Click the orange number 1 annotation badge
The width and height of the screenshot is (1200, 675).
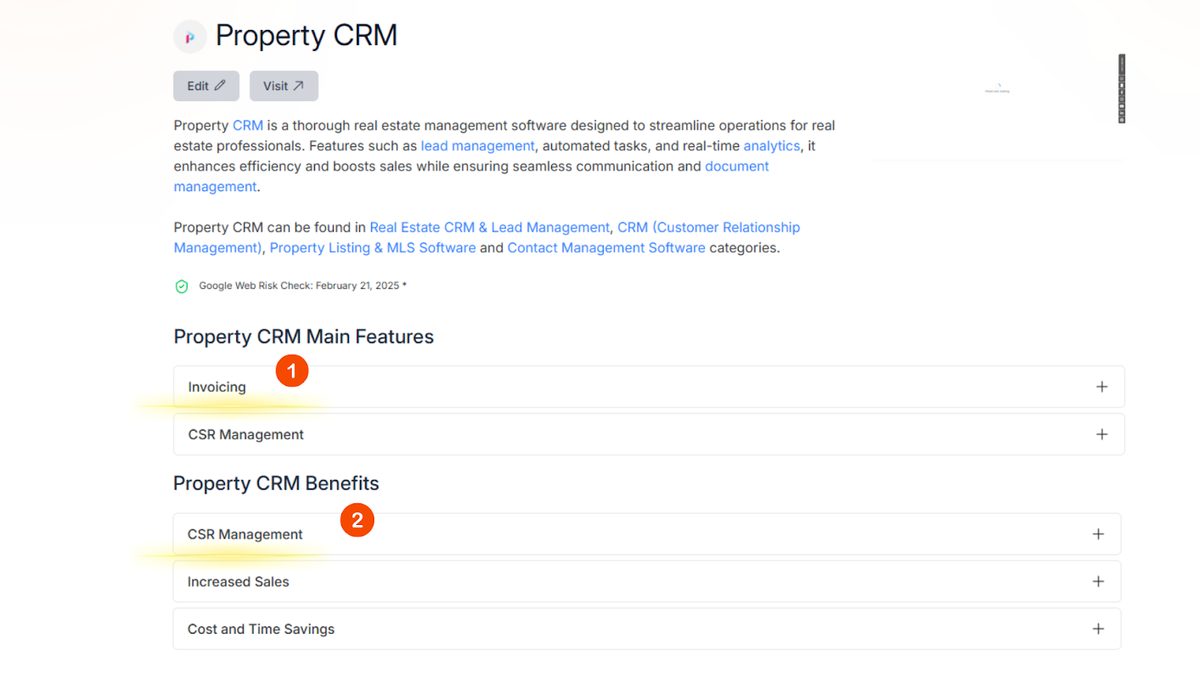[x=292, y=371]
